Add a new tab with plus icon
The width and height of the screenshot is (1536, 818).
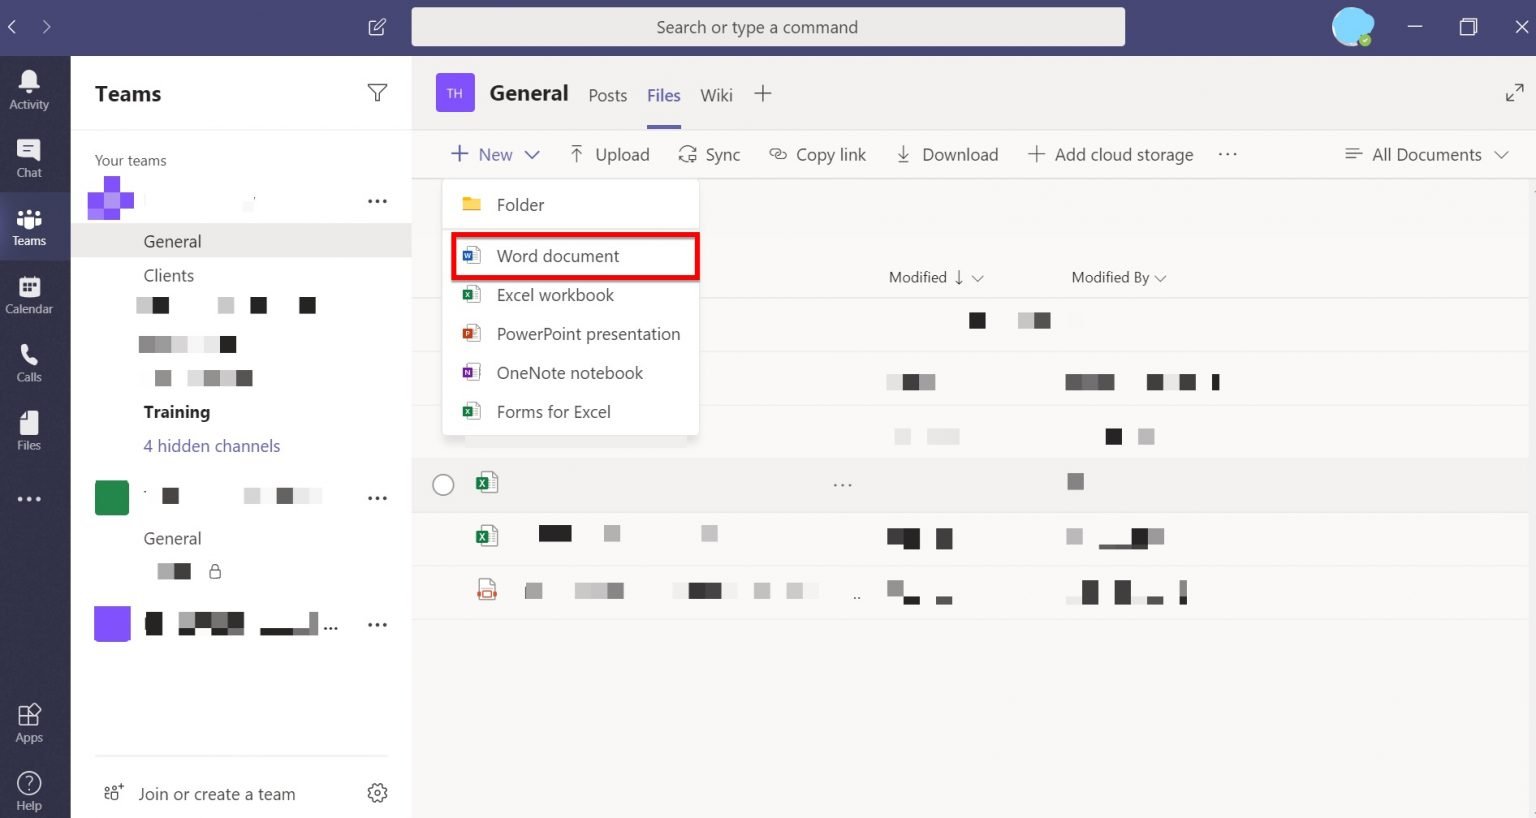762,94
